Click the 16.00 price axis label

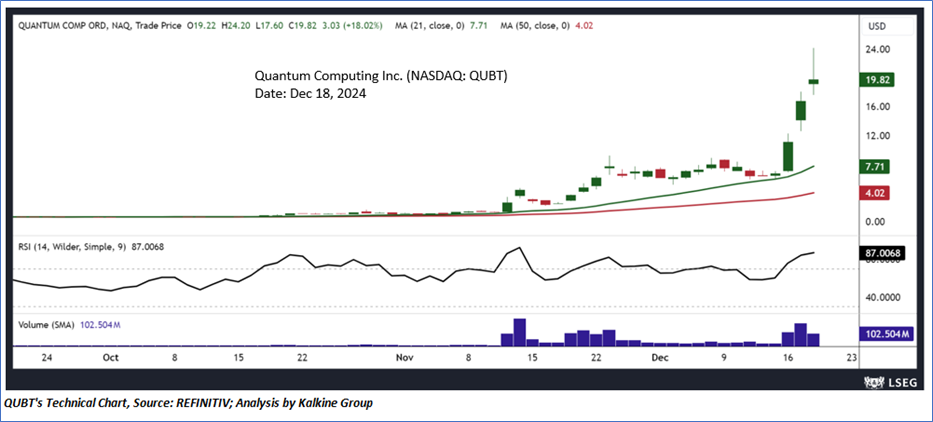coord(880,107)
